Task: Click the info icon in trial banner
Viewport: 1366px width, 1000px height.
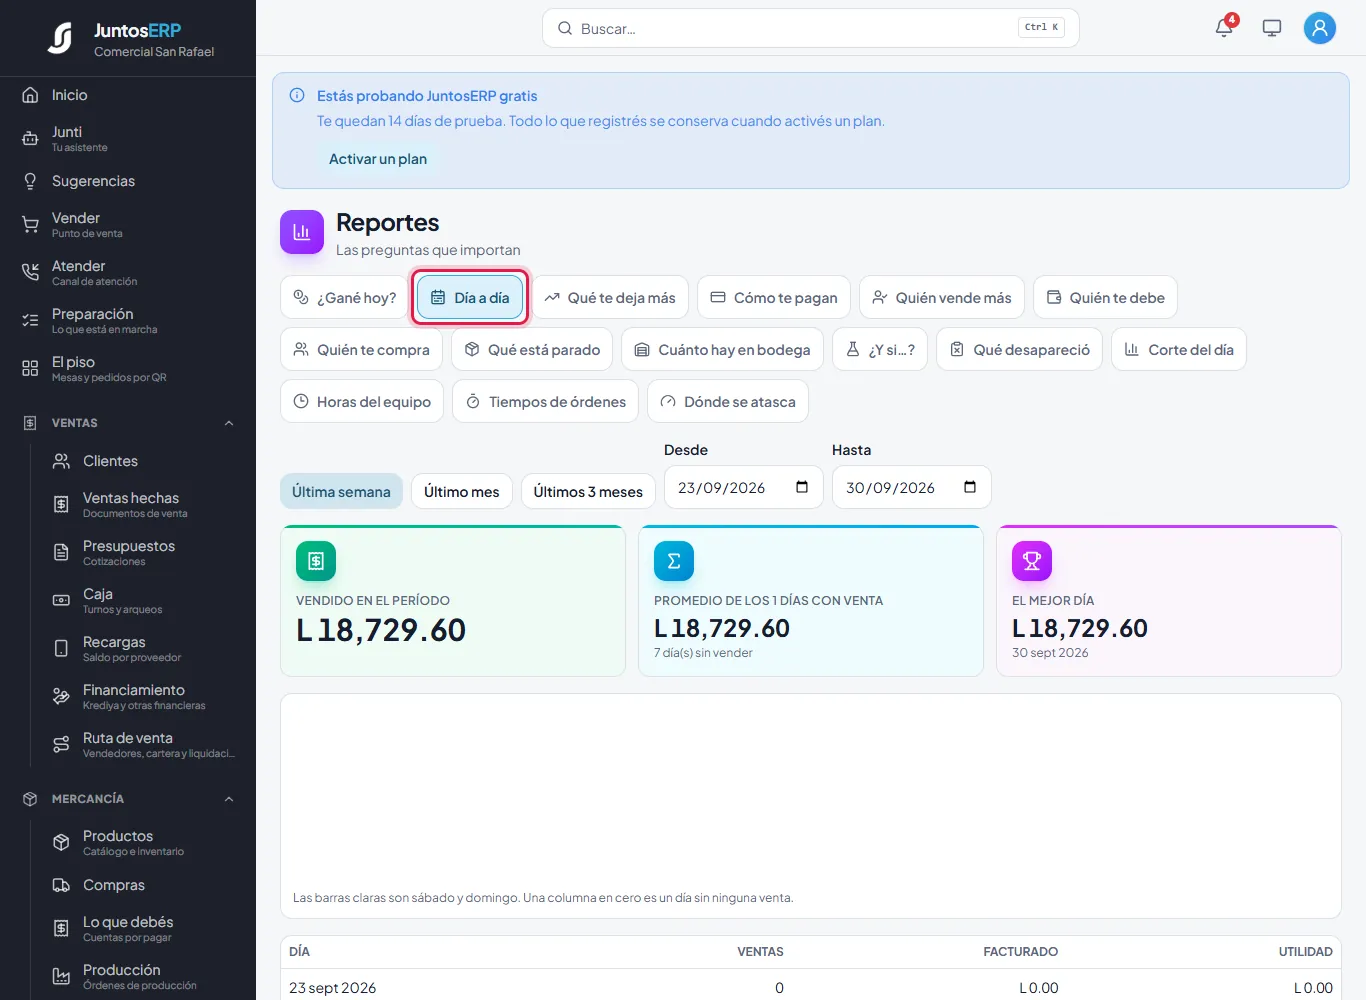Action: (297, 96)
